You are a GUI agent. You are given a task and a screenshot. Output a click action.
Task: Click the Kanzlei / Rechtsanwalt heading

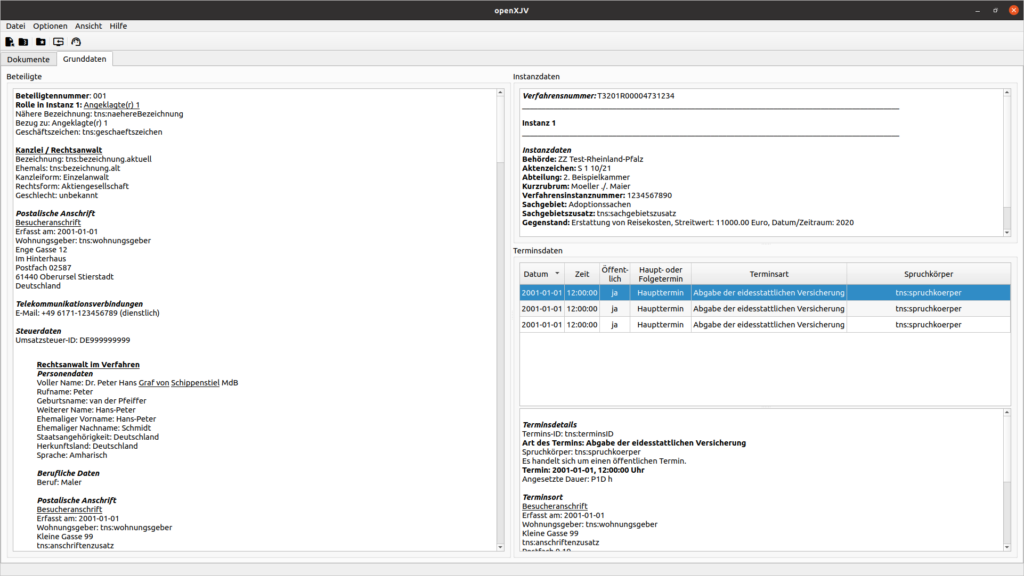(x=59, y=150)
